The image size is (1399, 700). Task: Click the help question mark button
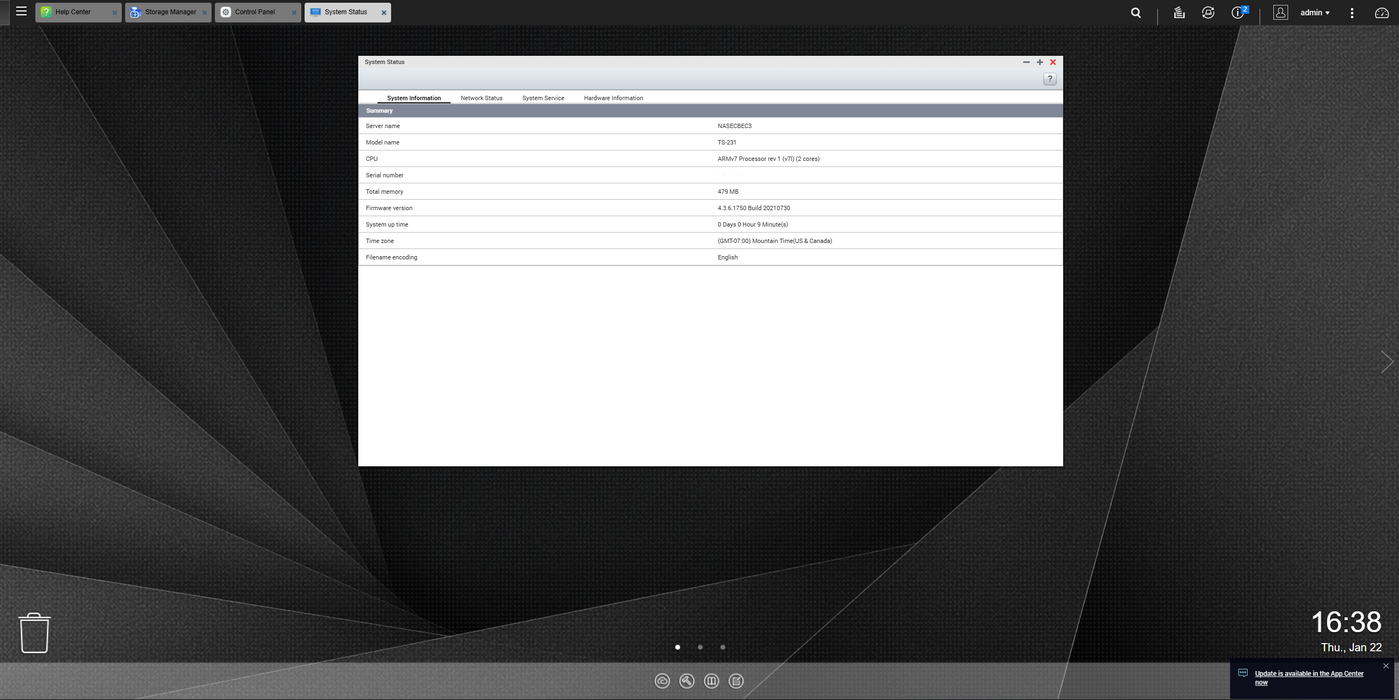pyautogui.click(x=1050, y=79)
